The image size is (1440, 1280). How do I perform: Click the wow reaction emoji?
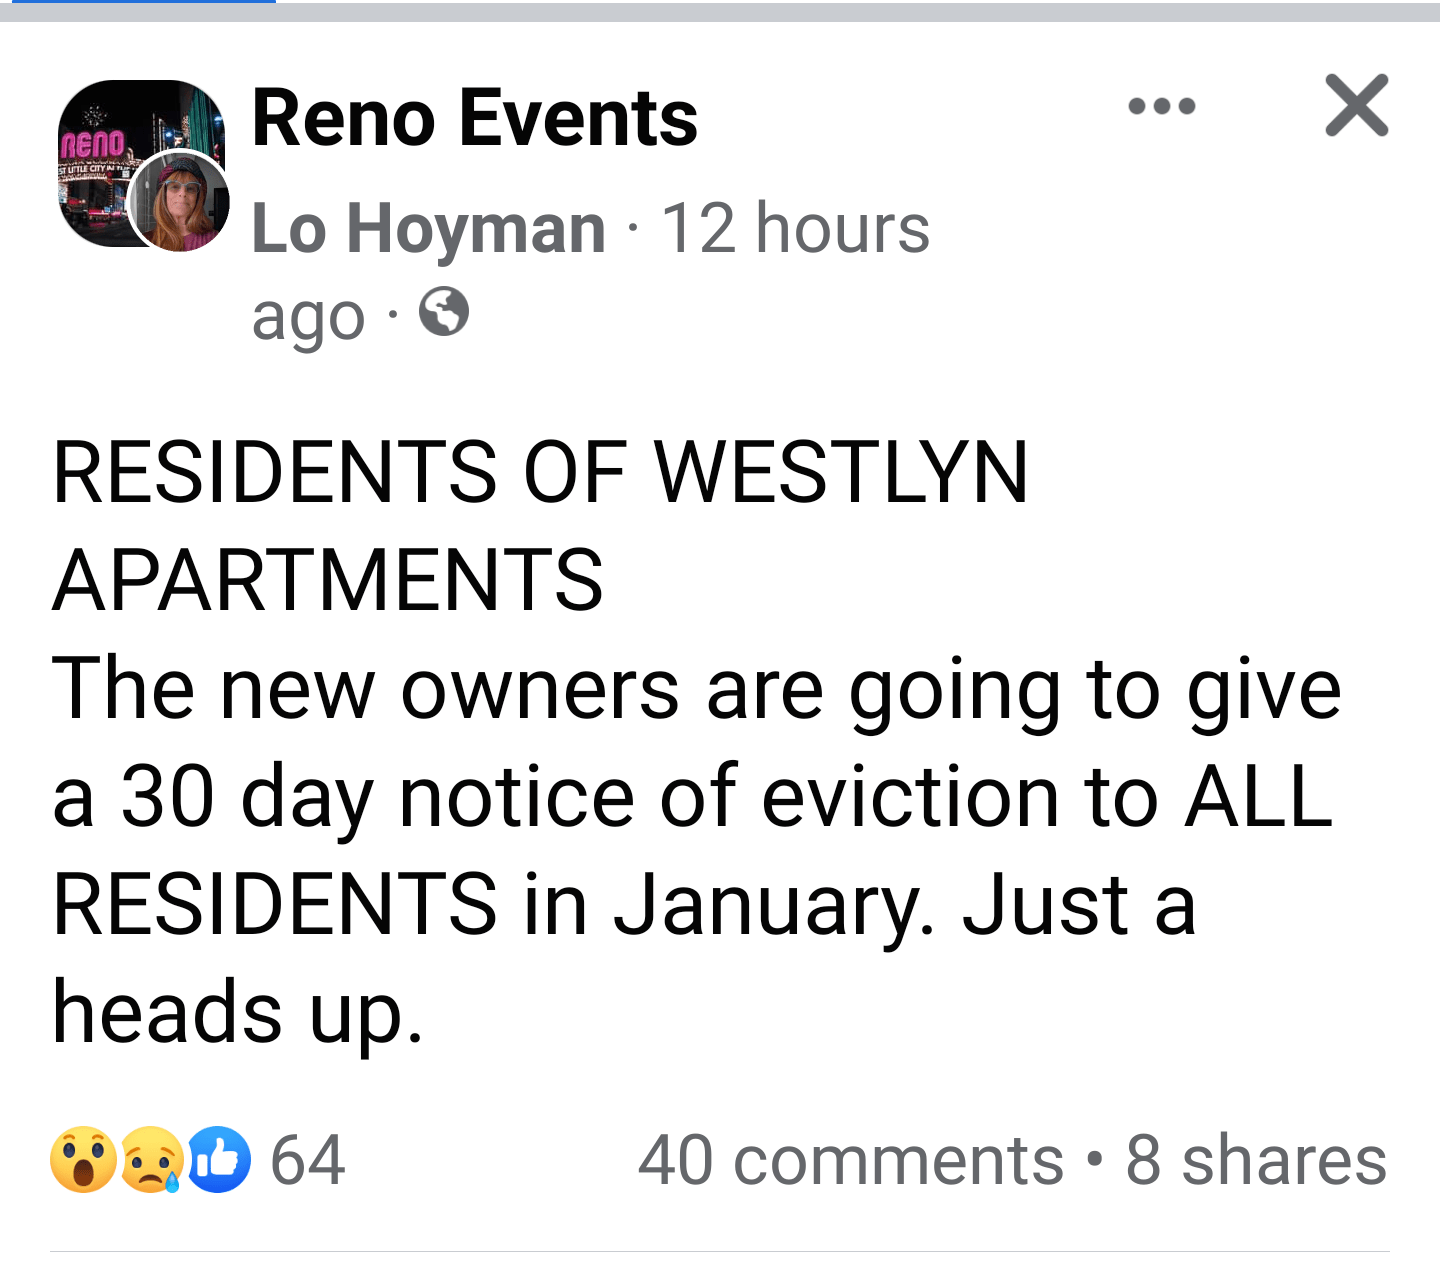coord(82,1160)
